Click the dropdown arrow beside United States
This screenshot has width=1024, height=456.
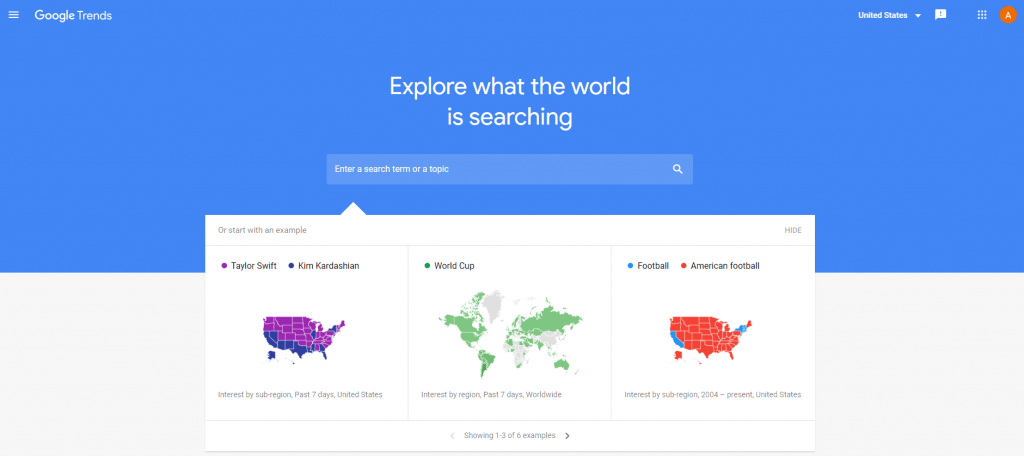pyautogui.click(x=918, y=16)
